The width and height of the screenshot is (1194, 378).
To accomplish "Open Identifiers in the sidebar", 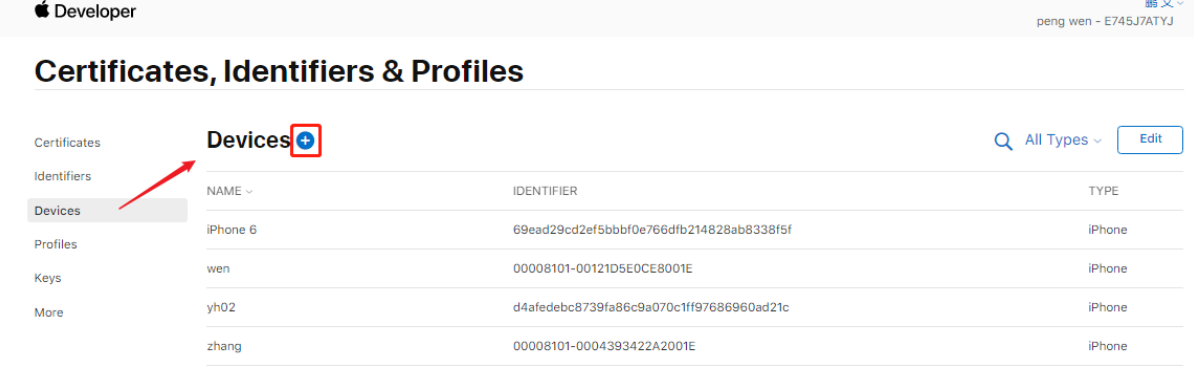I will point(62,176).
